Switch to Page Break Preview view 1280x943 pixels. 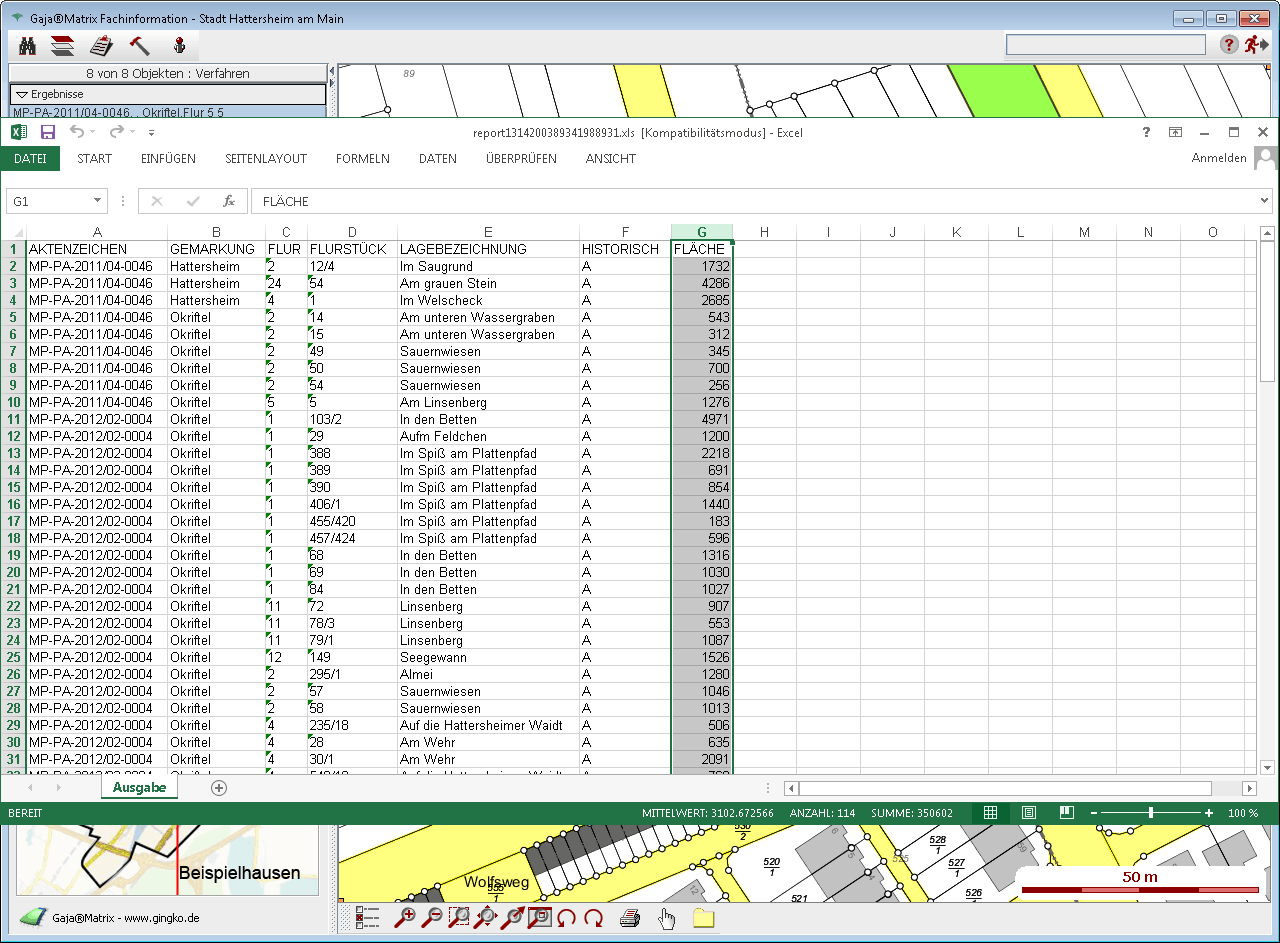1067,813
